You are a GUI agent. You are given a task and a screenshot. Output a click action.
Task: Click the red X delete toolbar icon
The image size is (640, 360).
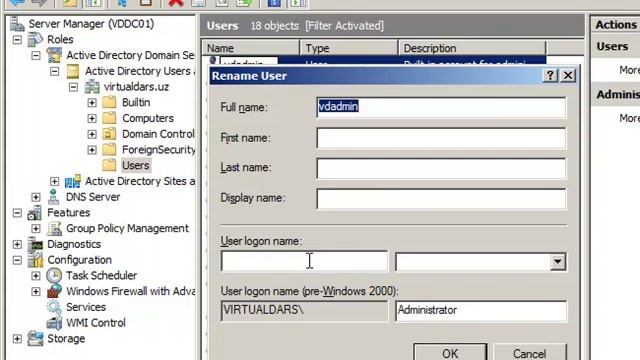coord(176,3)
